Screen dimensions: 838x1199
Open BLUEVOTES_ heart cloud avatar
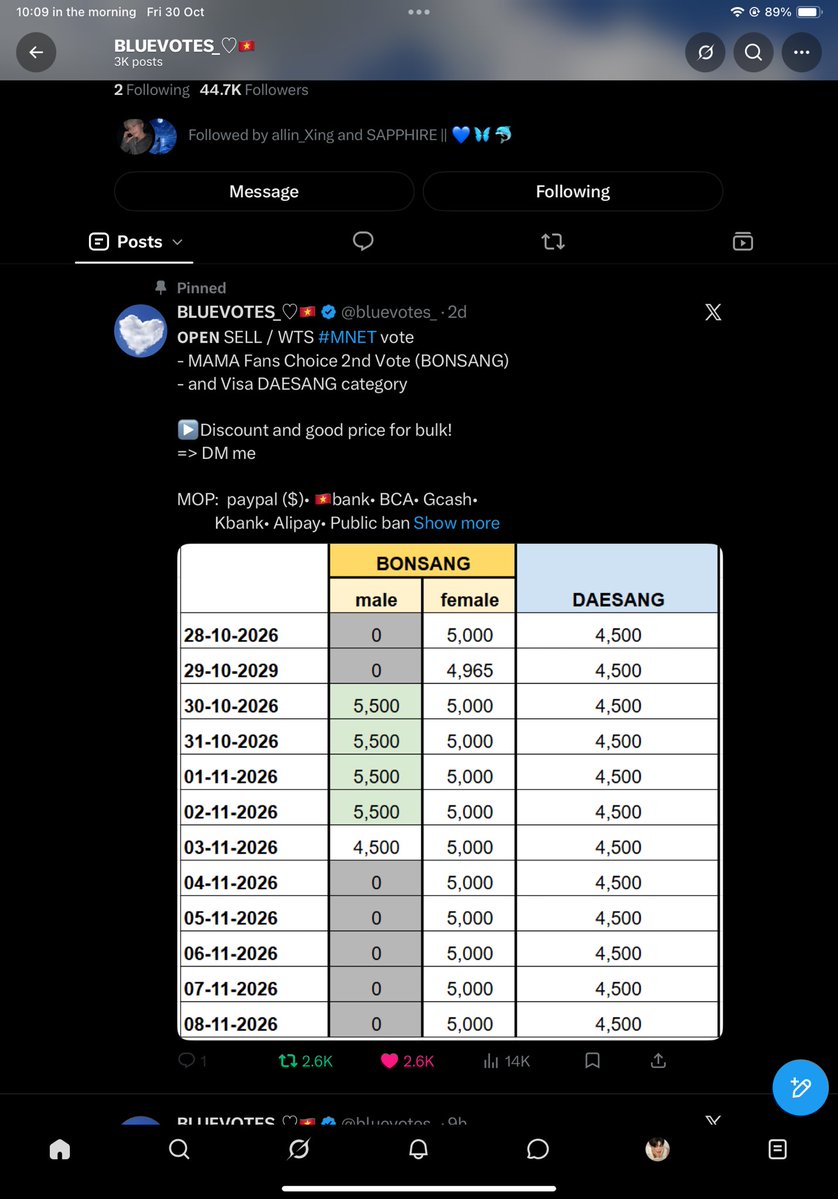[141, 331]
